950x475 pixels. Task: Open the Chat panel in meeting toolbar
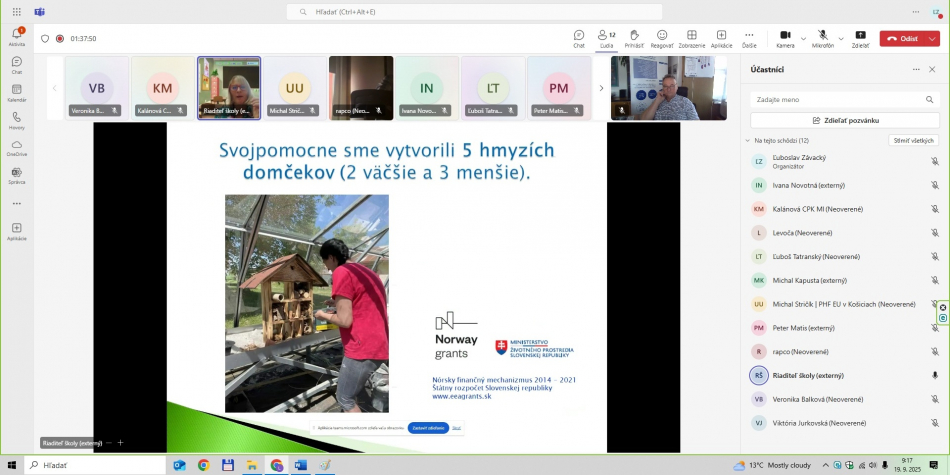pos(579,38)
